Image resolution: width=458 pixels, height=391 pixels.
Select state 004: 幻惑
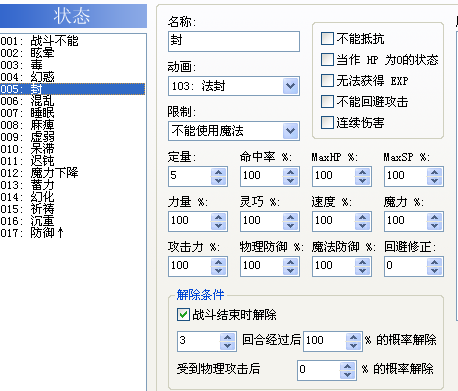73,77
